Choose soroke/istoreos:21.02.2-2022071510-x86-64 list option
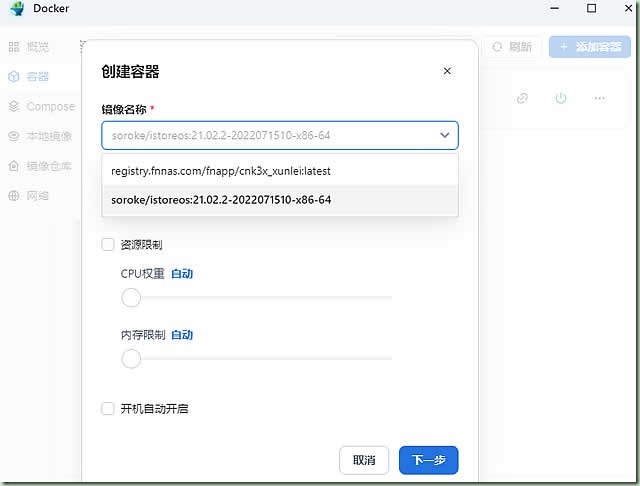Viewport: 640px width, 486px height. coord(280,200)
